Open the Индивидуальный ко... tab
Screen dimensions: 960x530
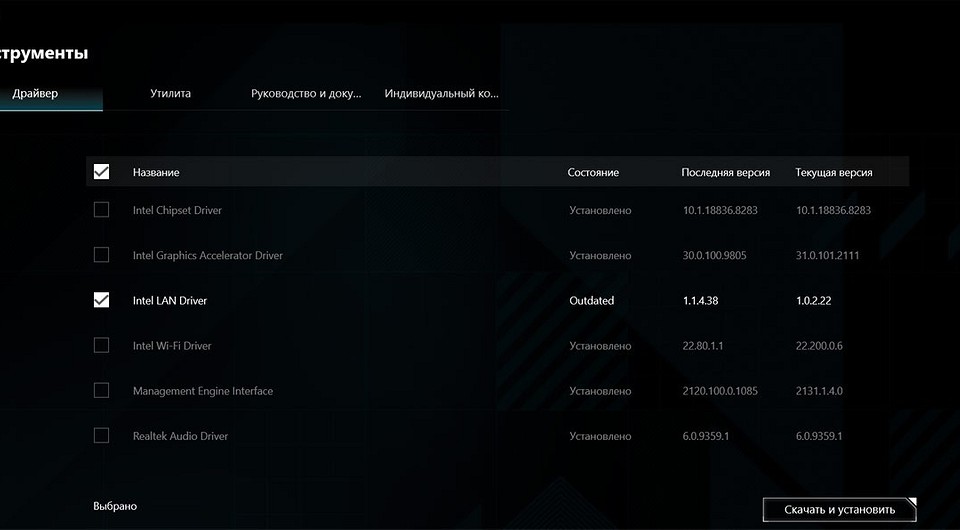tap(441, 94)
